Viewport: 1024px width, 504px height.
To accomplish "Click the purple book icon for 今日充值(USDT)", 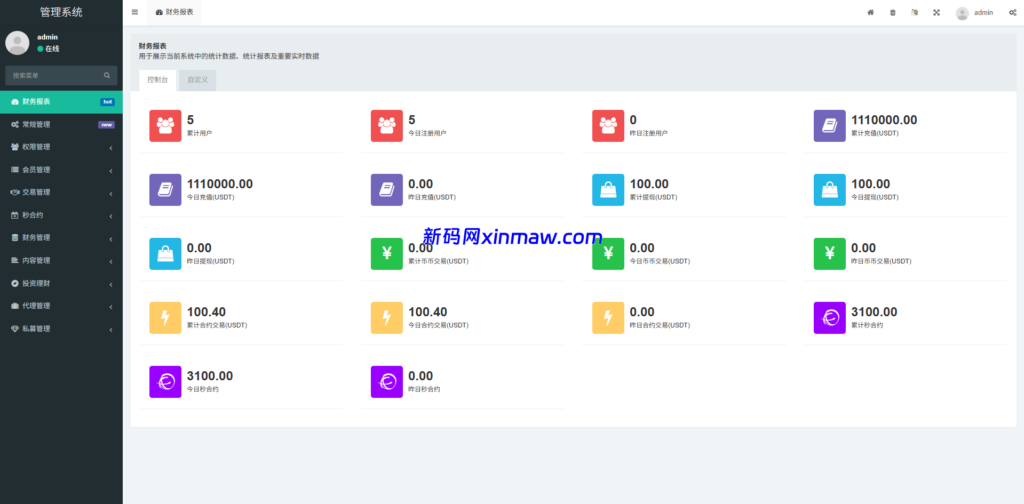I will (165, 189).
